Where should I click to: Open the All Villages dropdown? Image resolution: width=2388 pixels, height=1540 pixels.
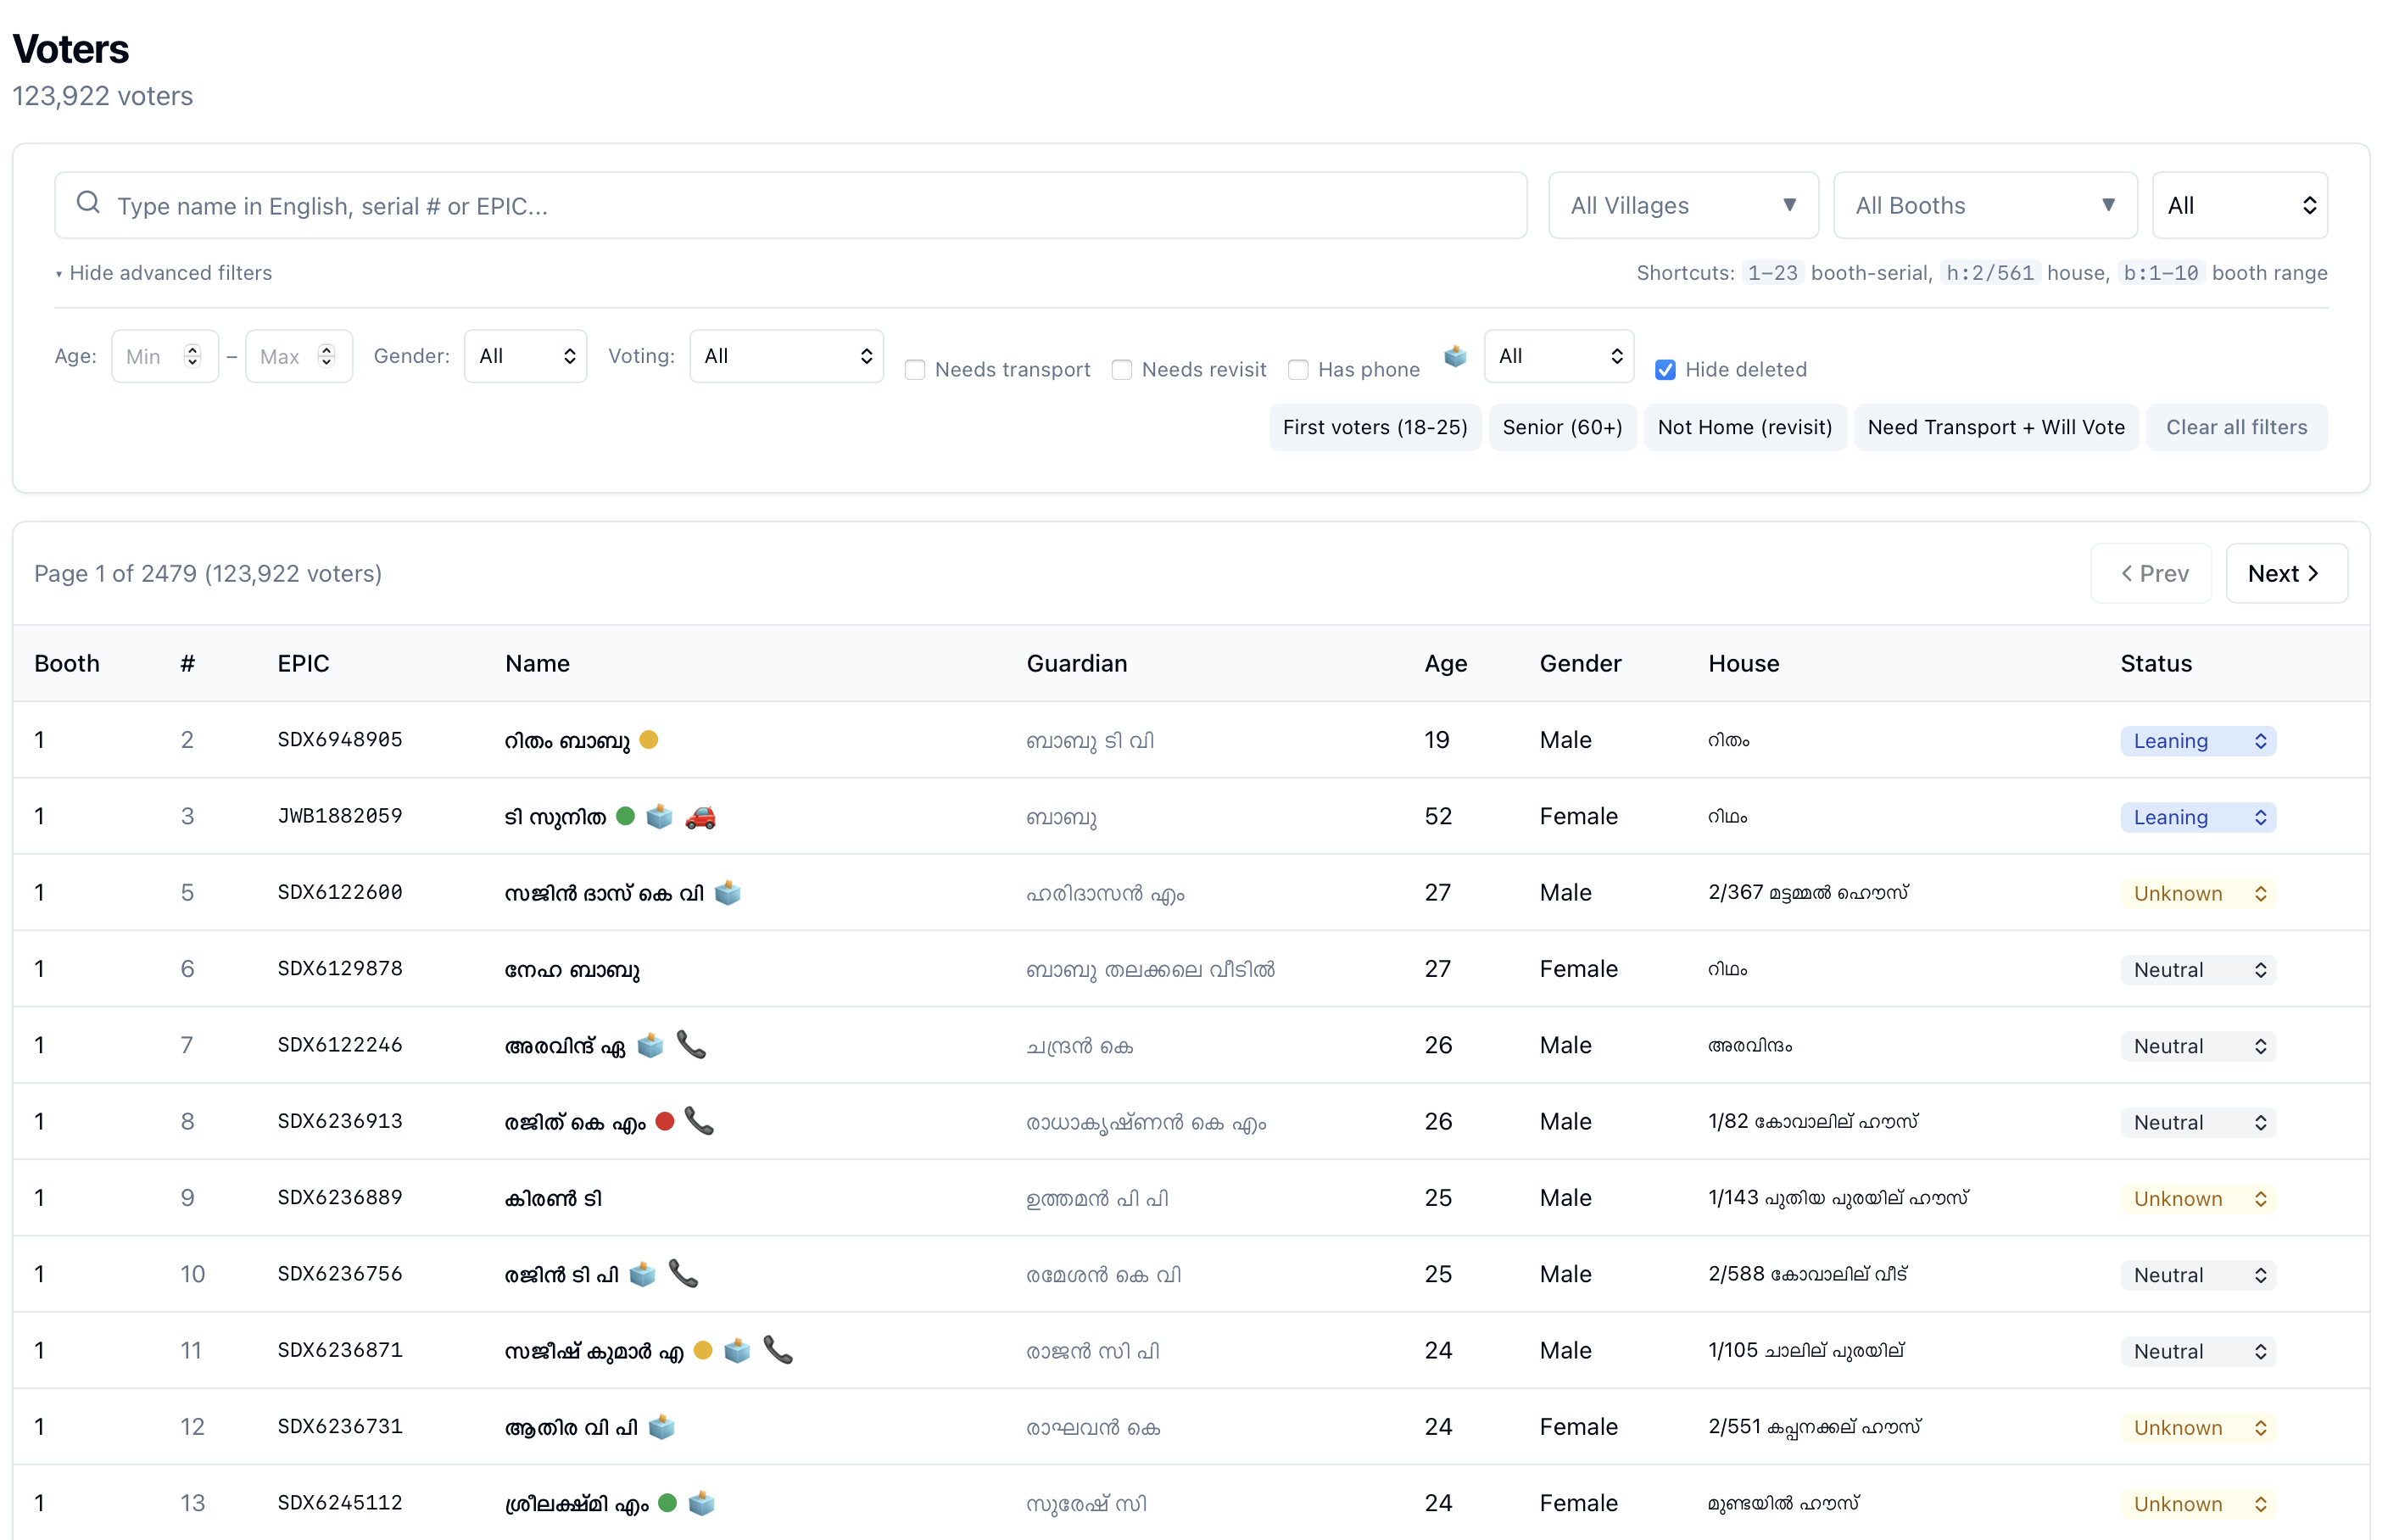tap(1683, 205)
